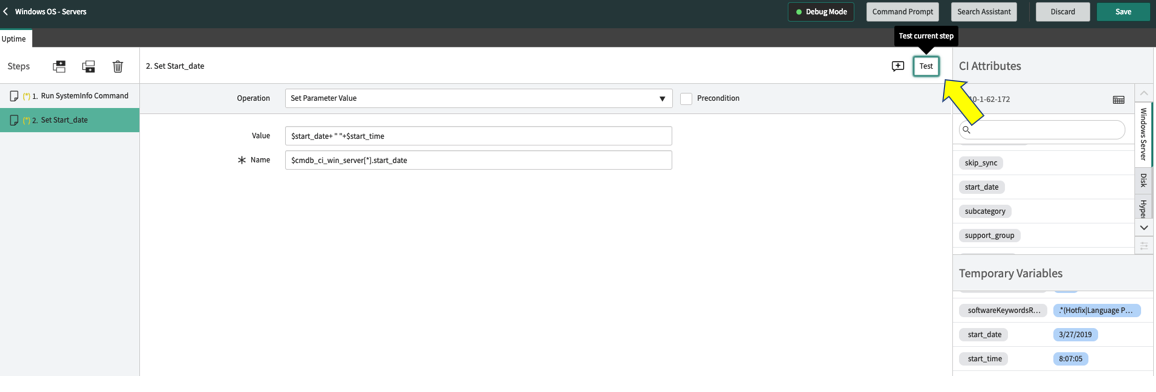The height and width of the screenshot is (392, 1156).
Task: Add a step above using Steps toolbar icon
Action: pyautogui.click(x=60, y=66)
